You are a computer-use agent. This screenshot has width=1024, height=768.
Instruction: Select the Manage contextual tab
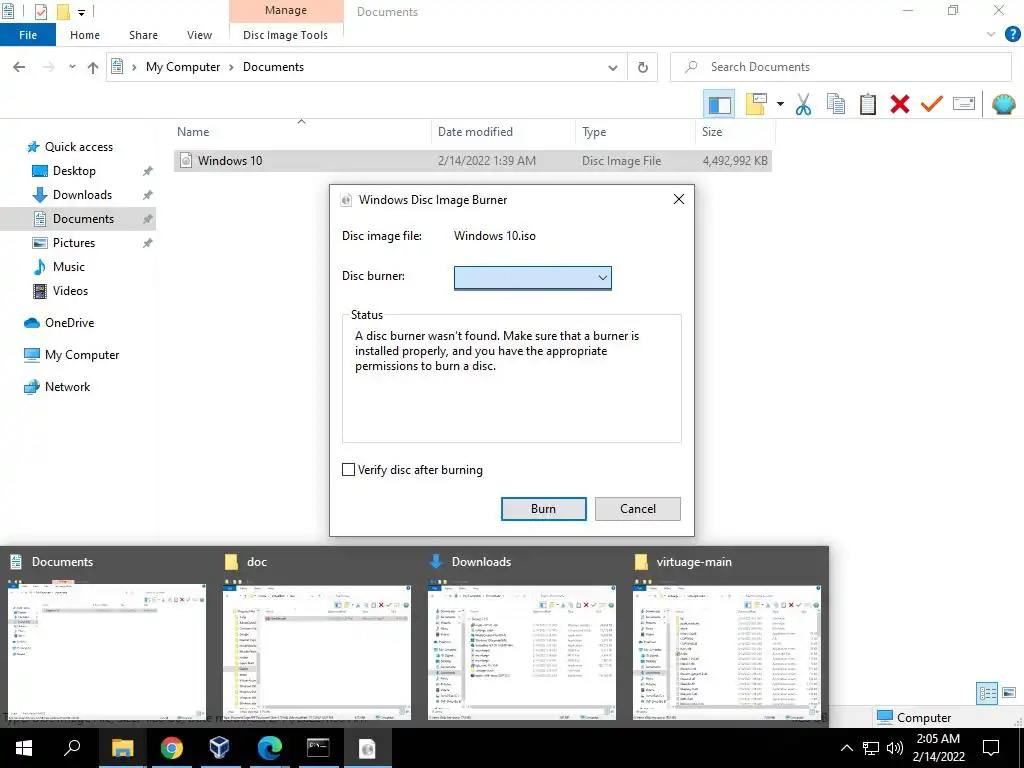286,11
